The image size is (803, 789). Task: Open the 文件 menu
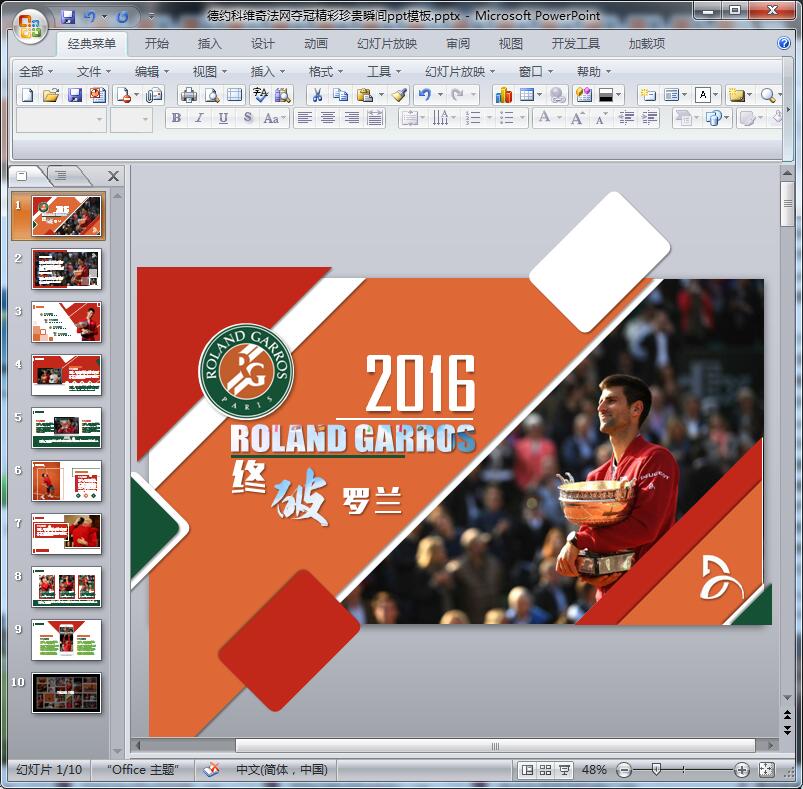[x=94, y=72]
